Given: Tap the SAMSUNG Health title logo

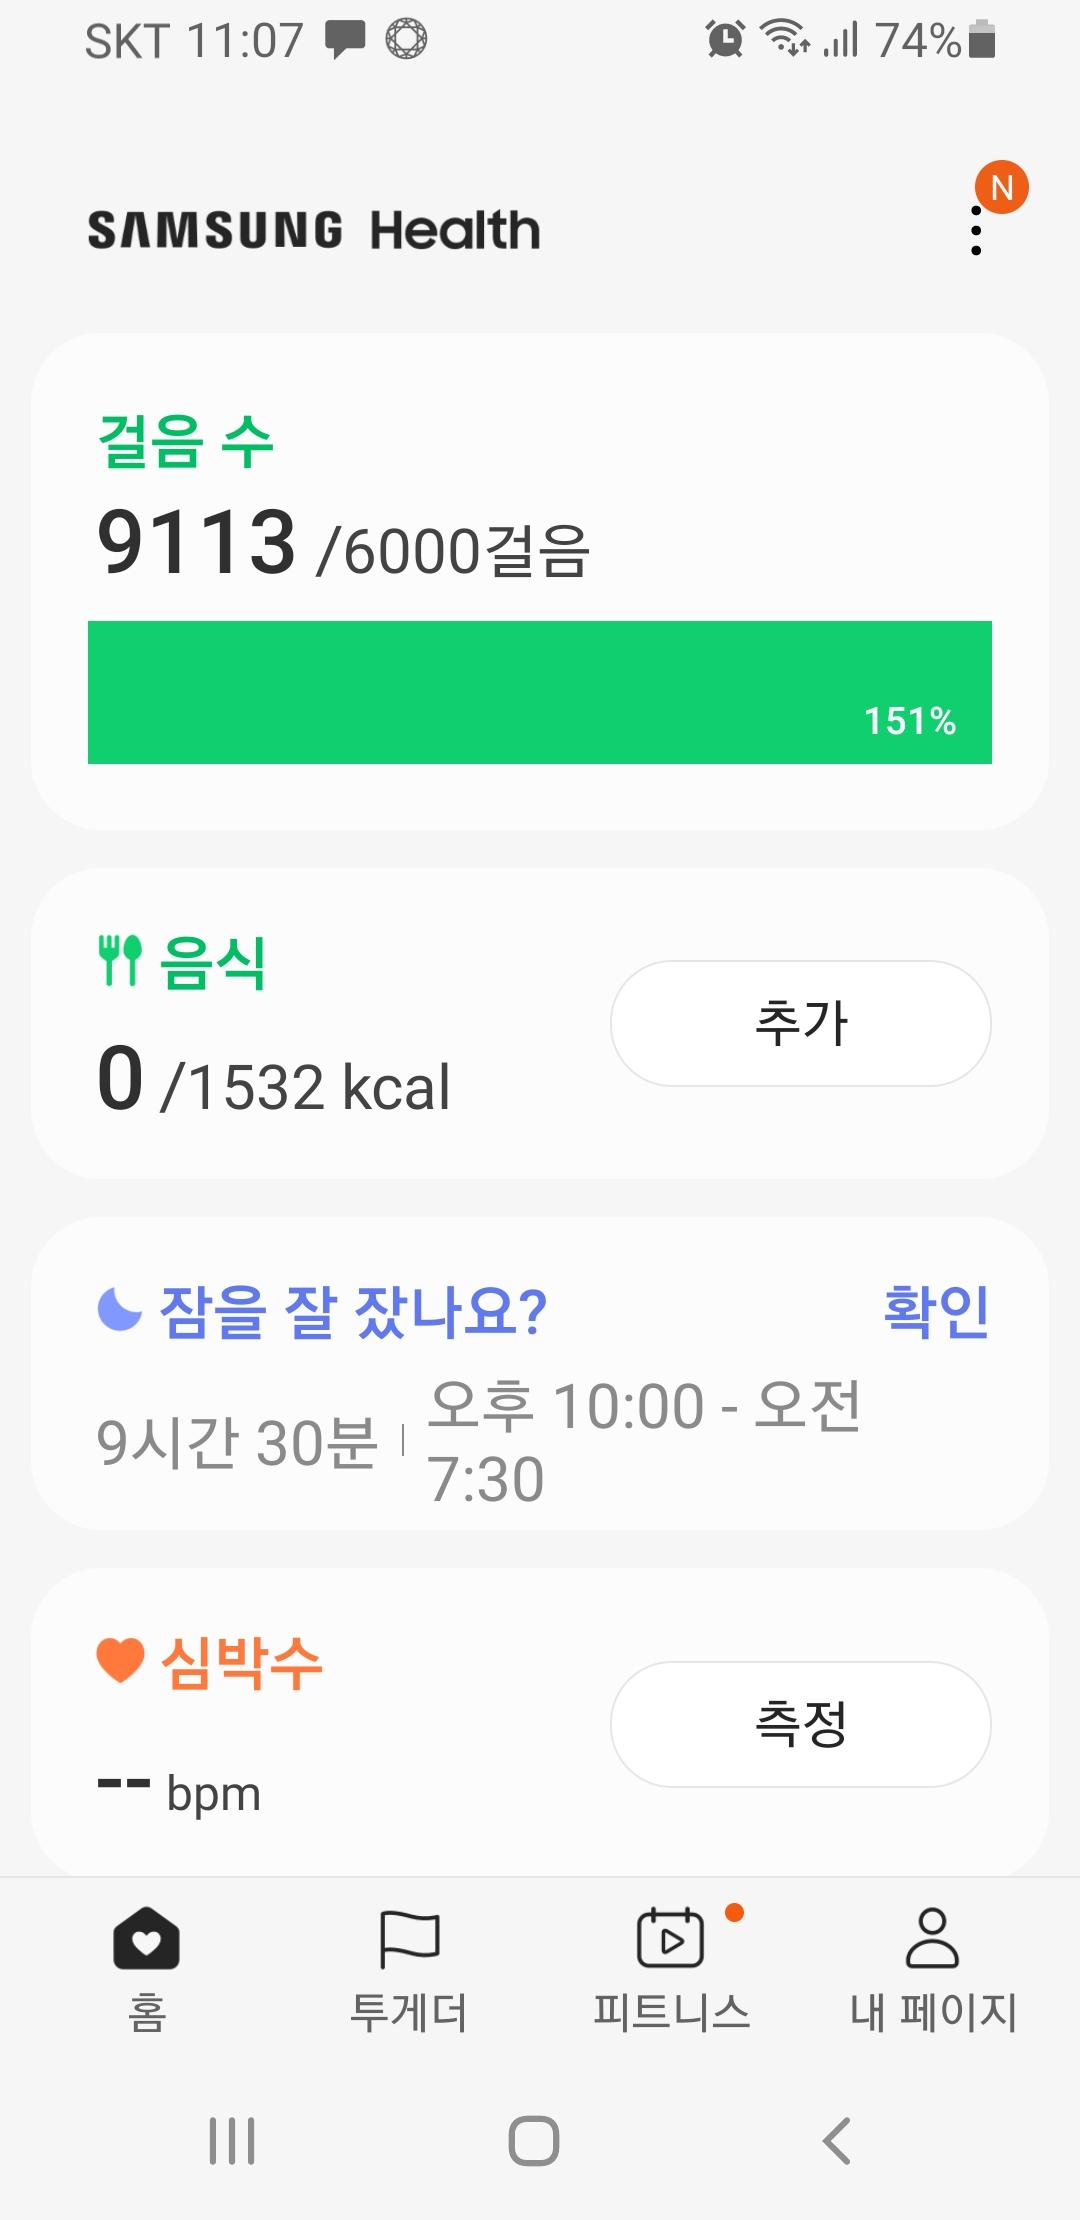Looking at the screenshot, I should point(314,230).
